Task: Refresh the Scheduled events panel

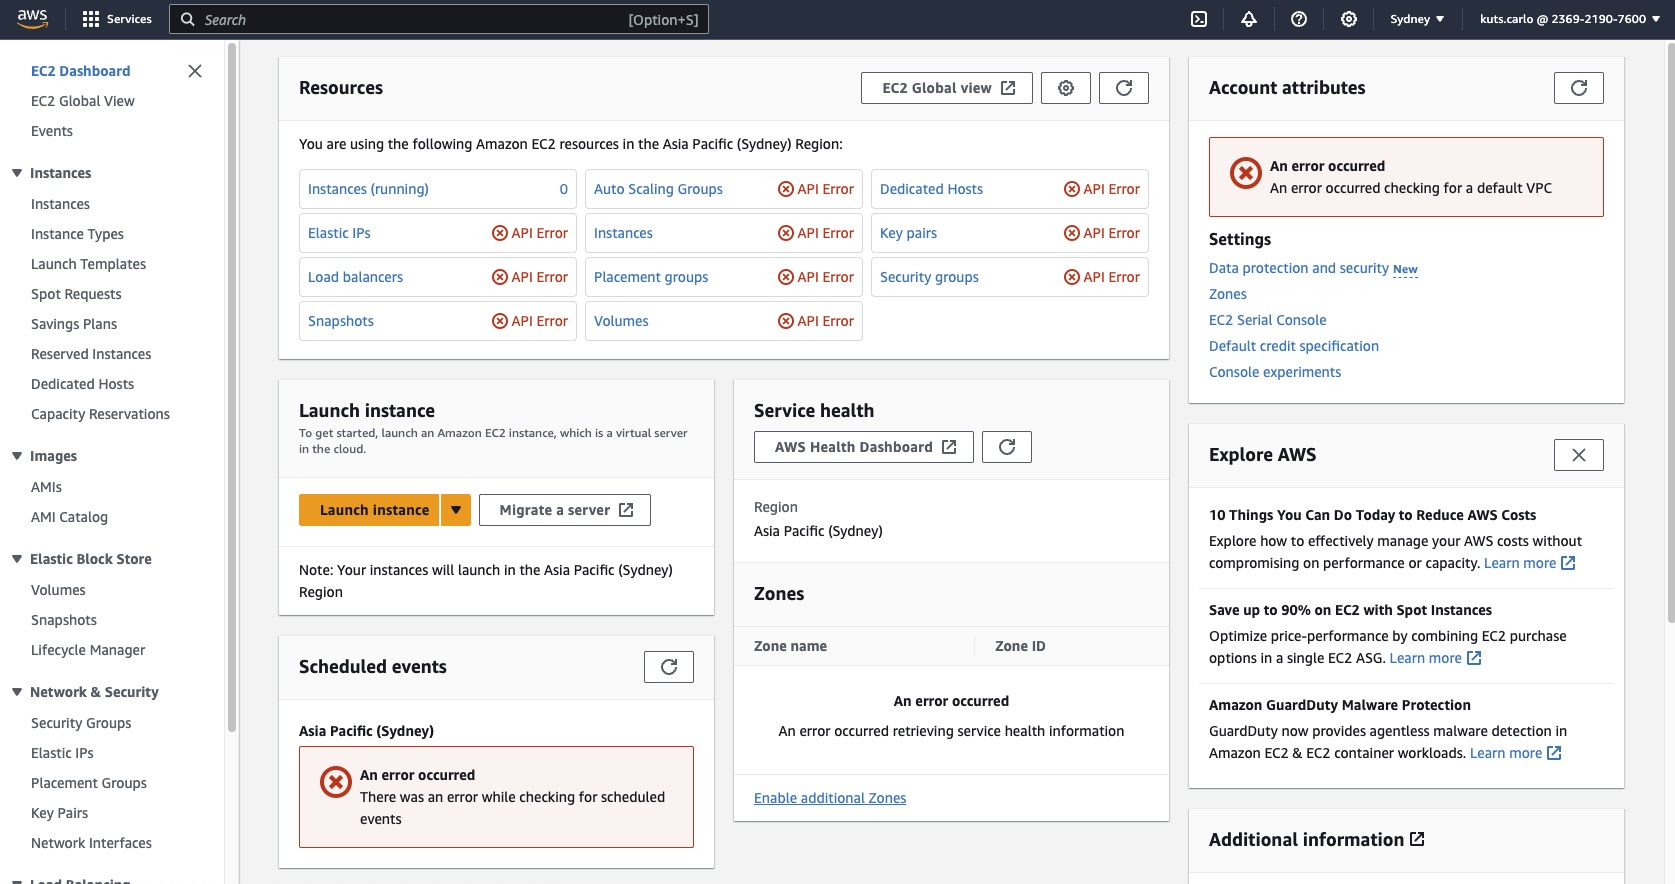Action: (x=669, y=667)
